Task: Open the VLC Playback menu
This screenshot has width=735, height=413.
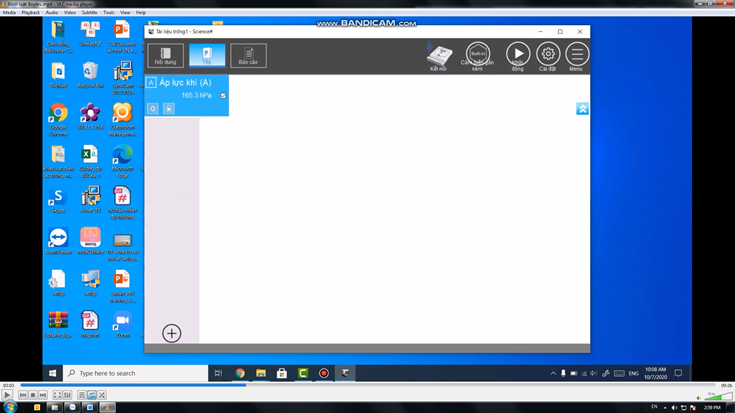Action: tap(30, 13)
